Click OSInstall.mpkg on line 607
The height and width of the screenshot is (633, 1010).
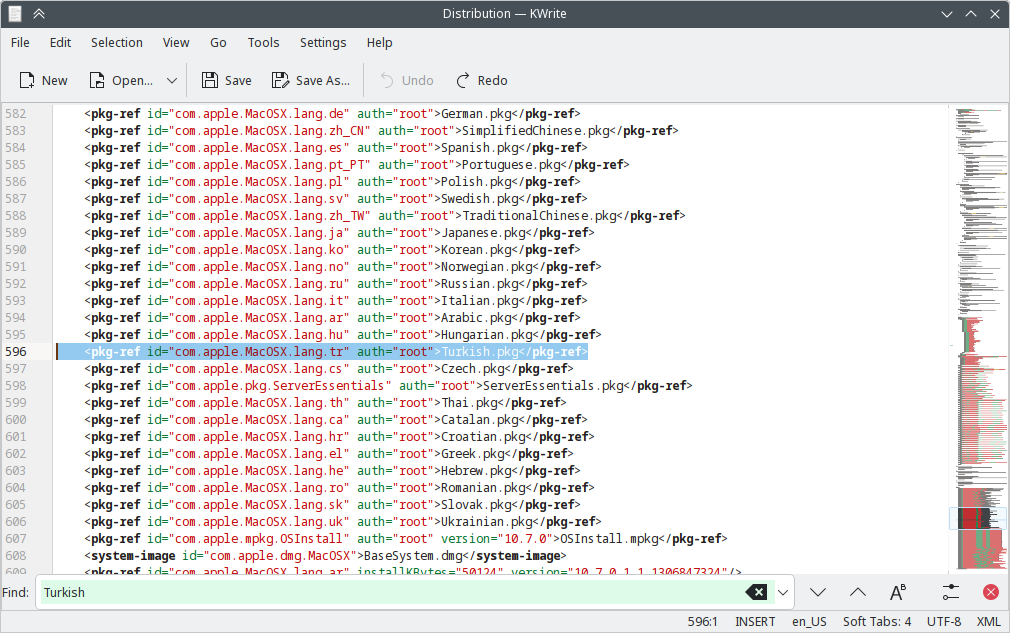(x=610, y=539)
